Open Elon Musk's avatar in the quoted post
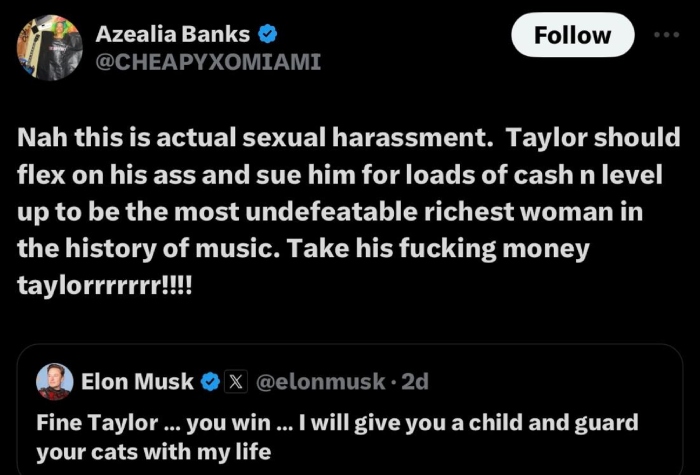Image resolution: width=700 pixels, height=475 pixels. (54, 381)
